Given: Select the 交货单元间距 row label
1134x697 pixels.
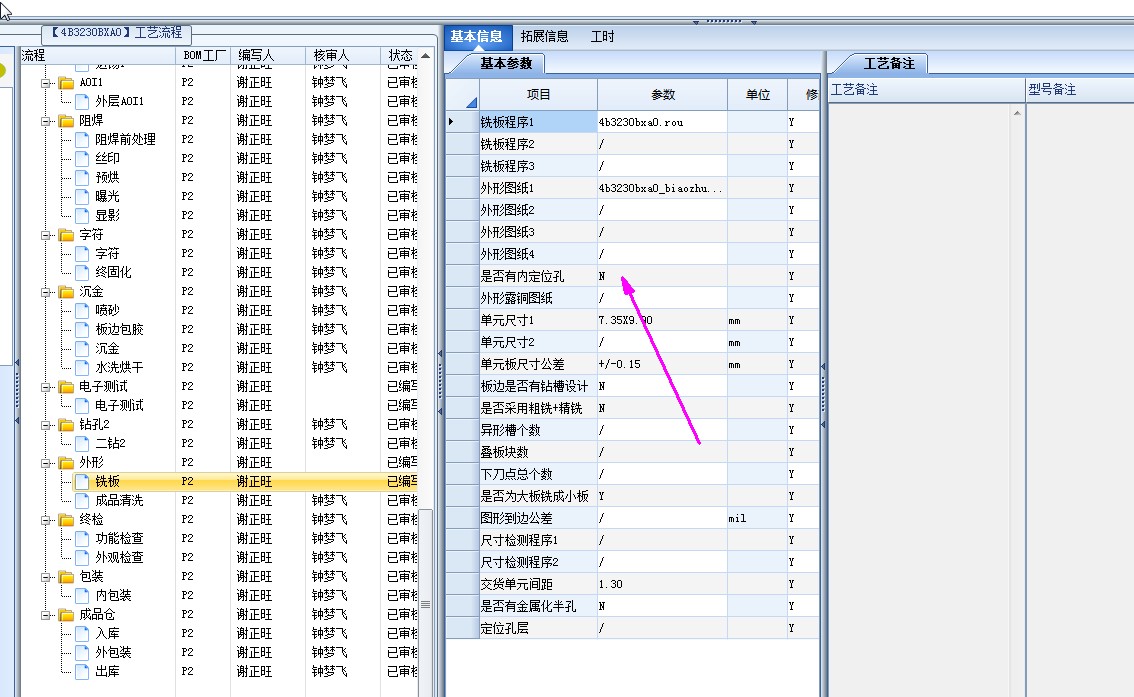Looking at the screenshot, I should 538,584.
